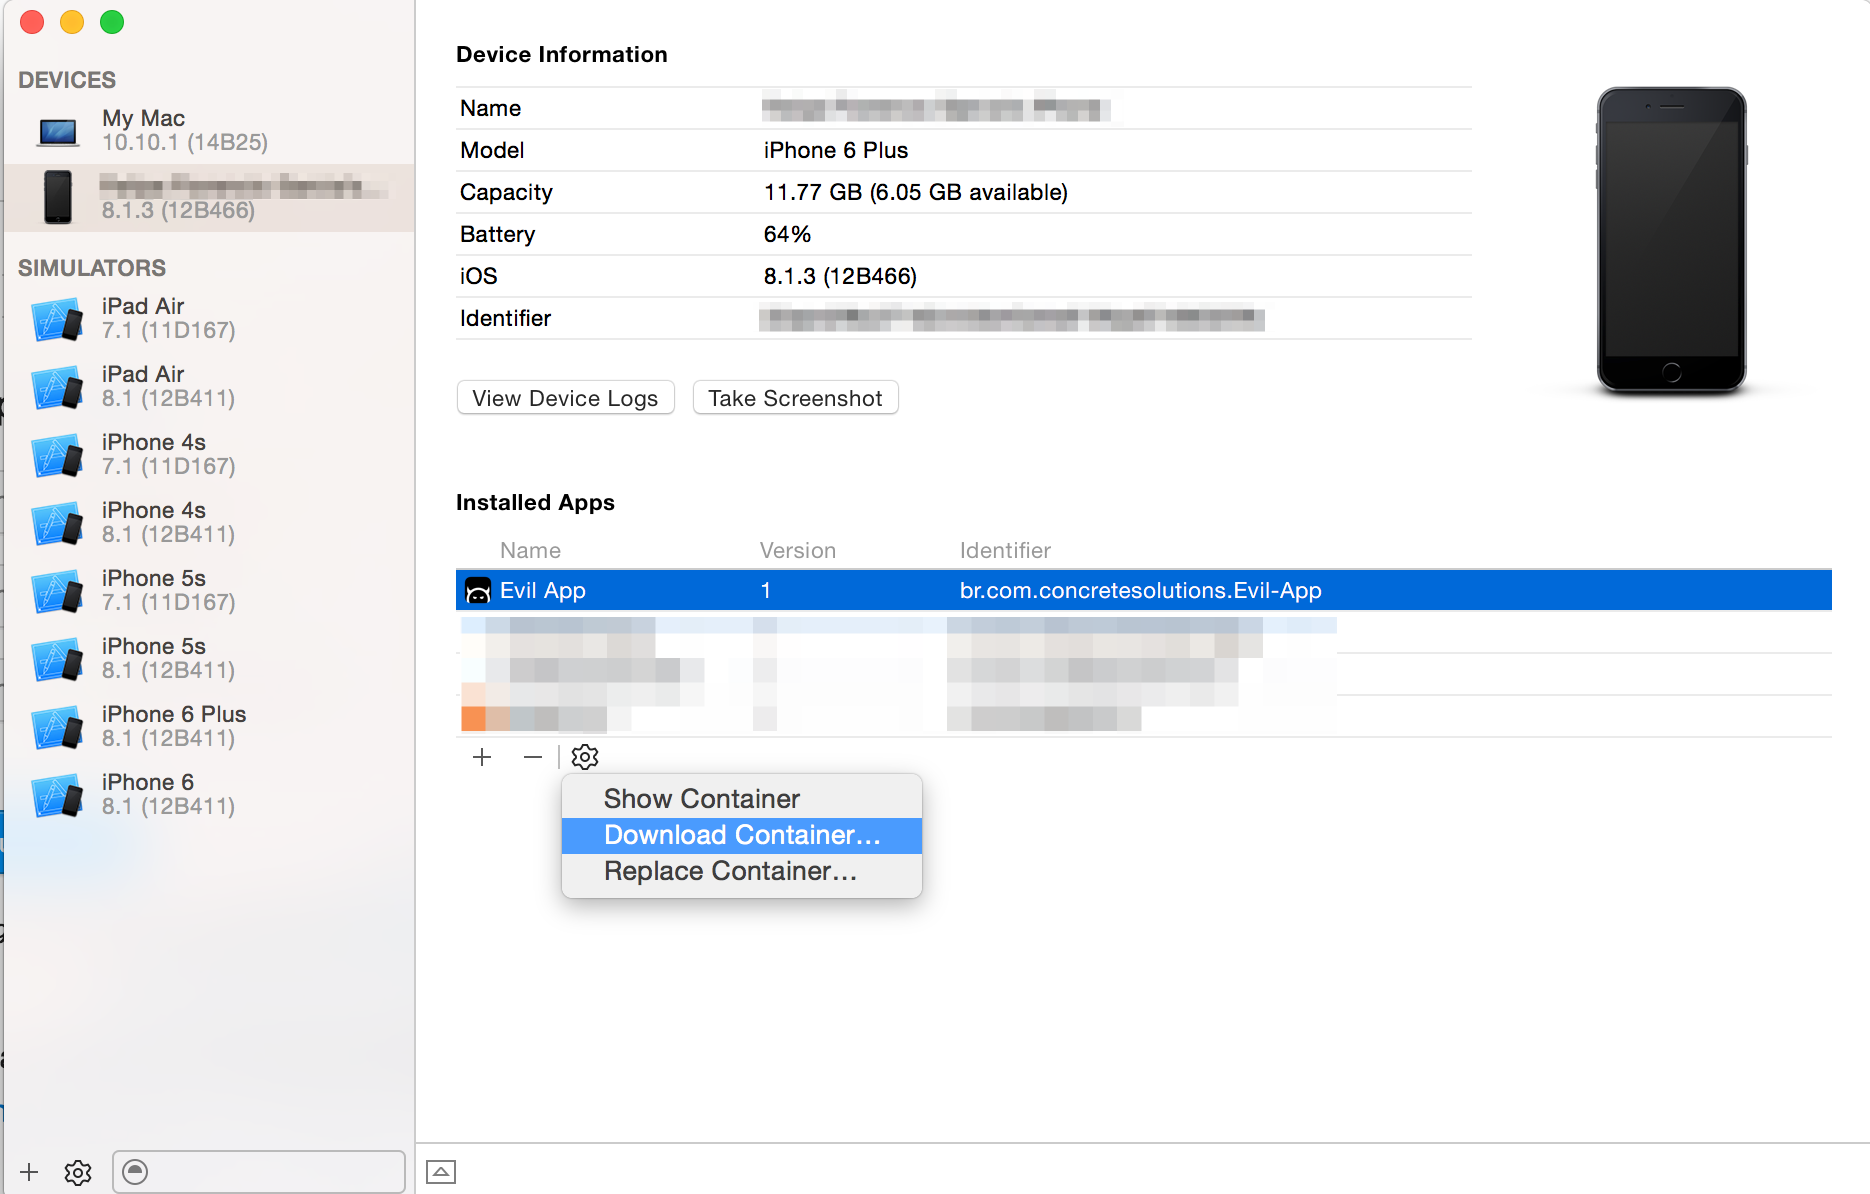Select the My Mac device icon
1870x1194 pixels.
coord(58,131)
